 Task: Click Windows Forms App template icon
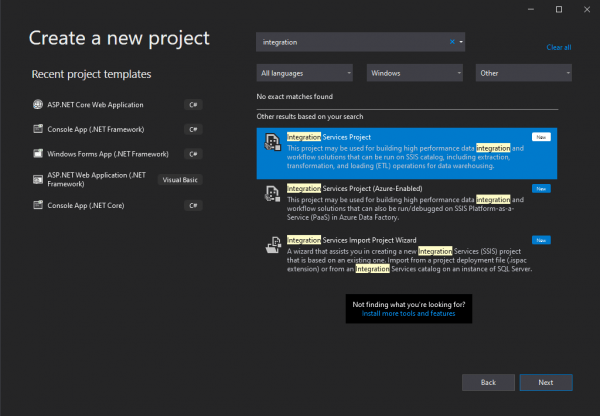[38, 154]
